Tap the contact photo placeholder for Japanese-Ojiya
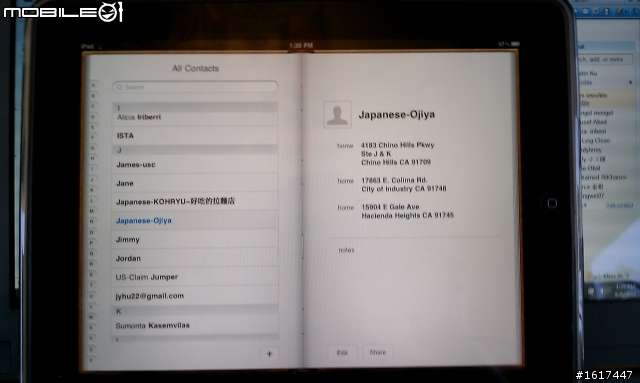Screen dimensions: 640x383 [337, 115]
